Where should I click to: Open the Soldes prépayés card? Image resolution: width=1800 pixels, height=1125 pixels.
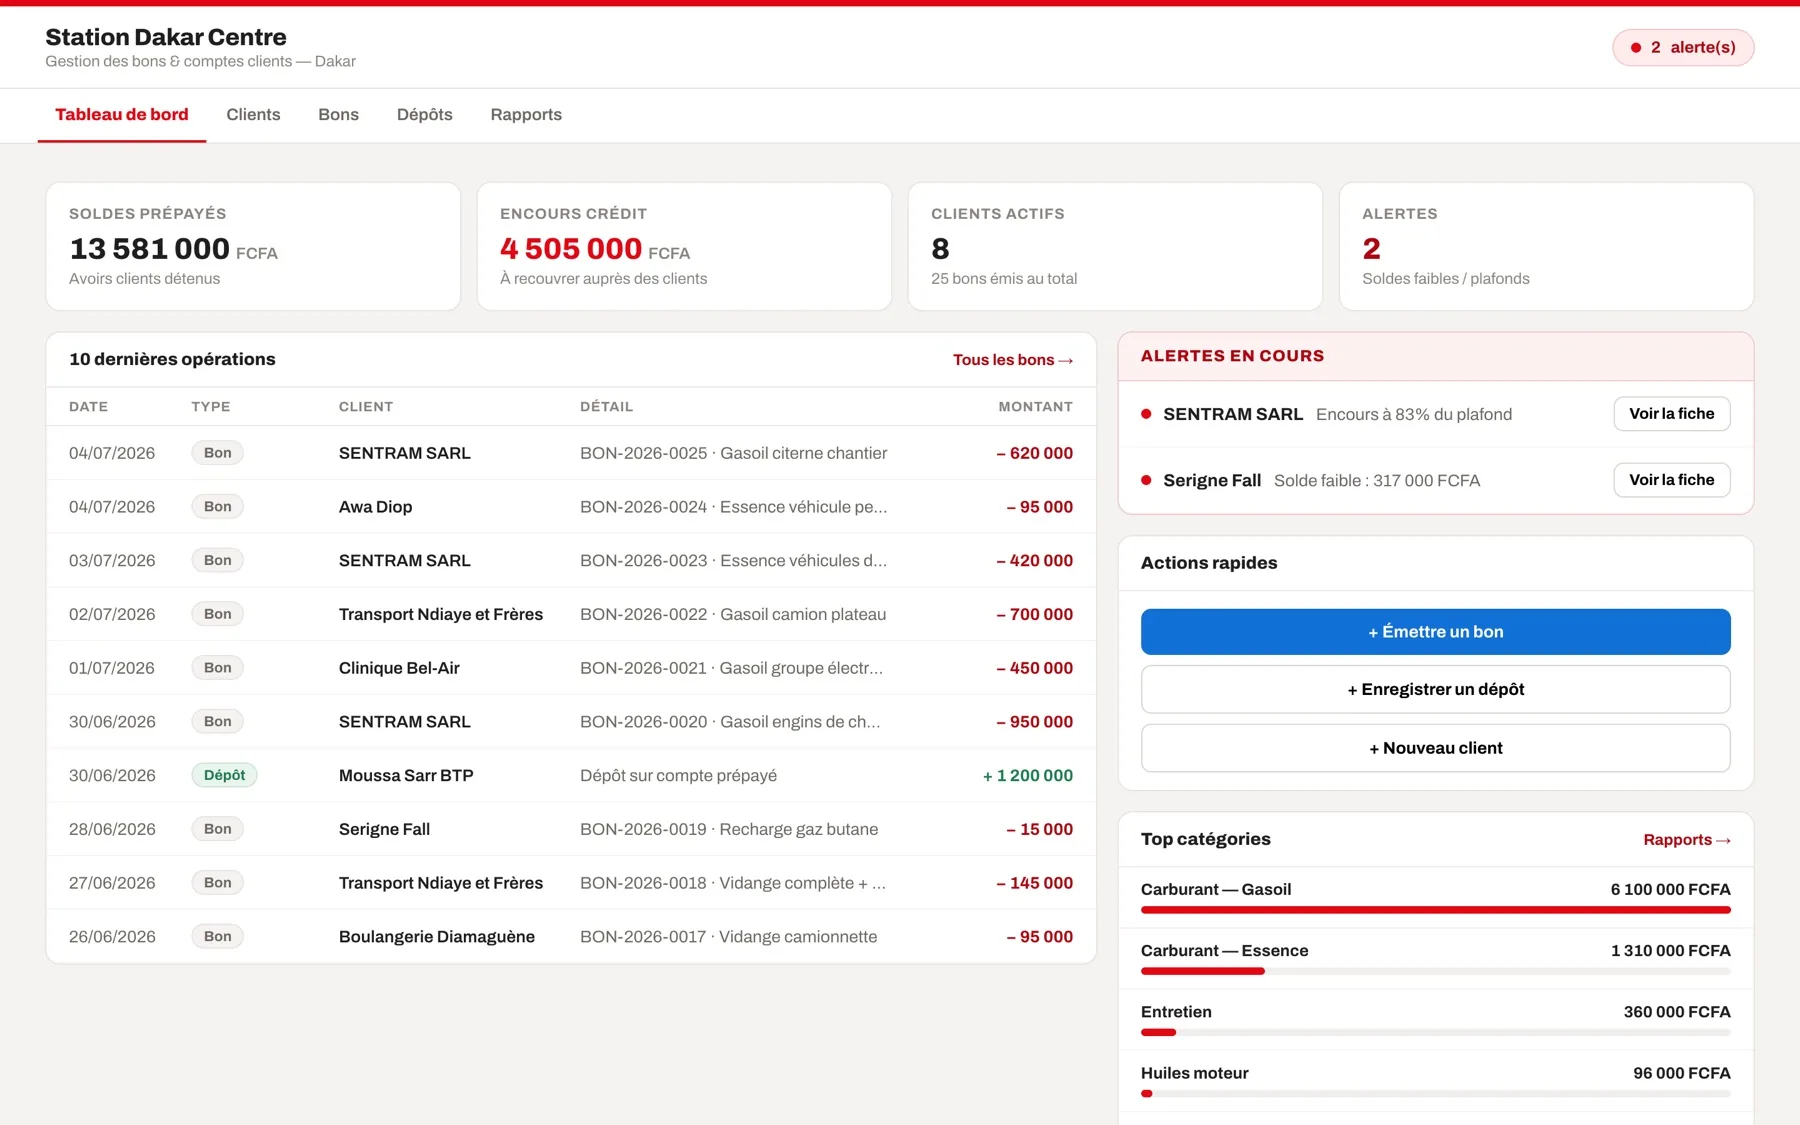pos(253,246)
